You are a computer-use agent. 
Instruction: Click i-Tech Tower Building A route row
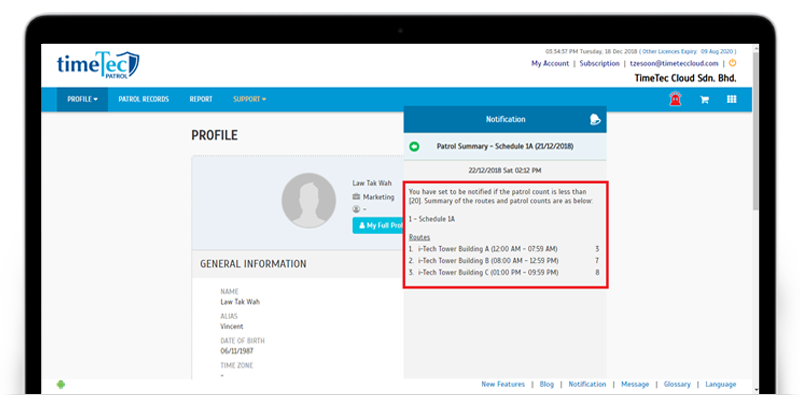coord(504,249)
